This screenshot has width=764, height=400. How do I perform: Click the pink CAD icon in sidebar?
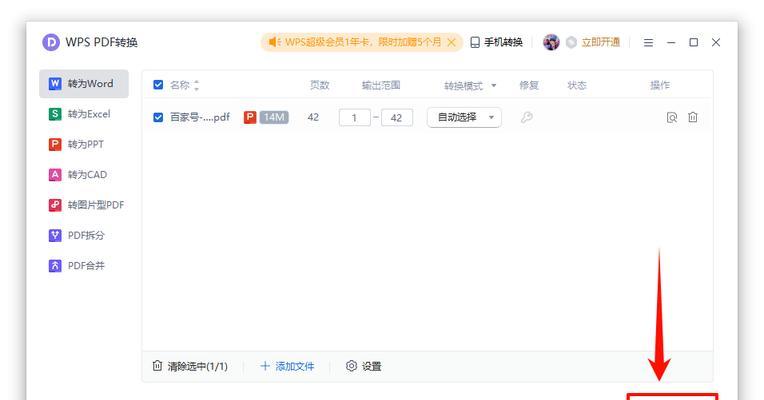[55, 174]
